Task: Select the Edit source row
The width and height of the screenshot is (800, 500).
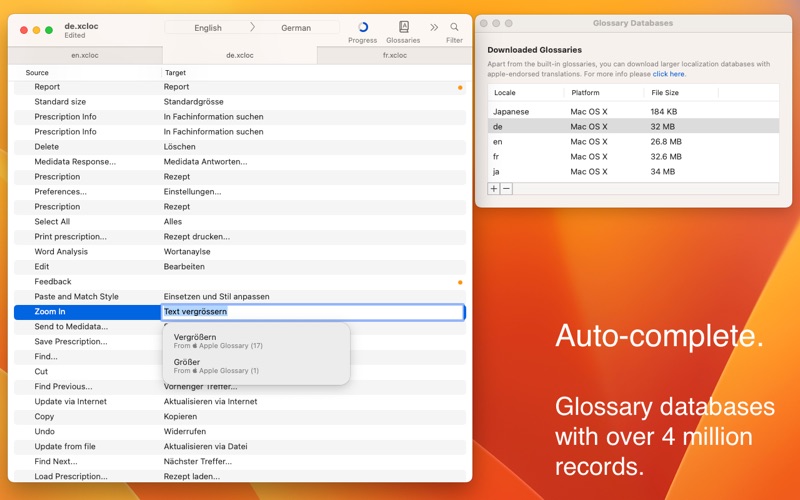Action: (x=240, y=267)
